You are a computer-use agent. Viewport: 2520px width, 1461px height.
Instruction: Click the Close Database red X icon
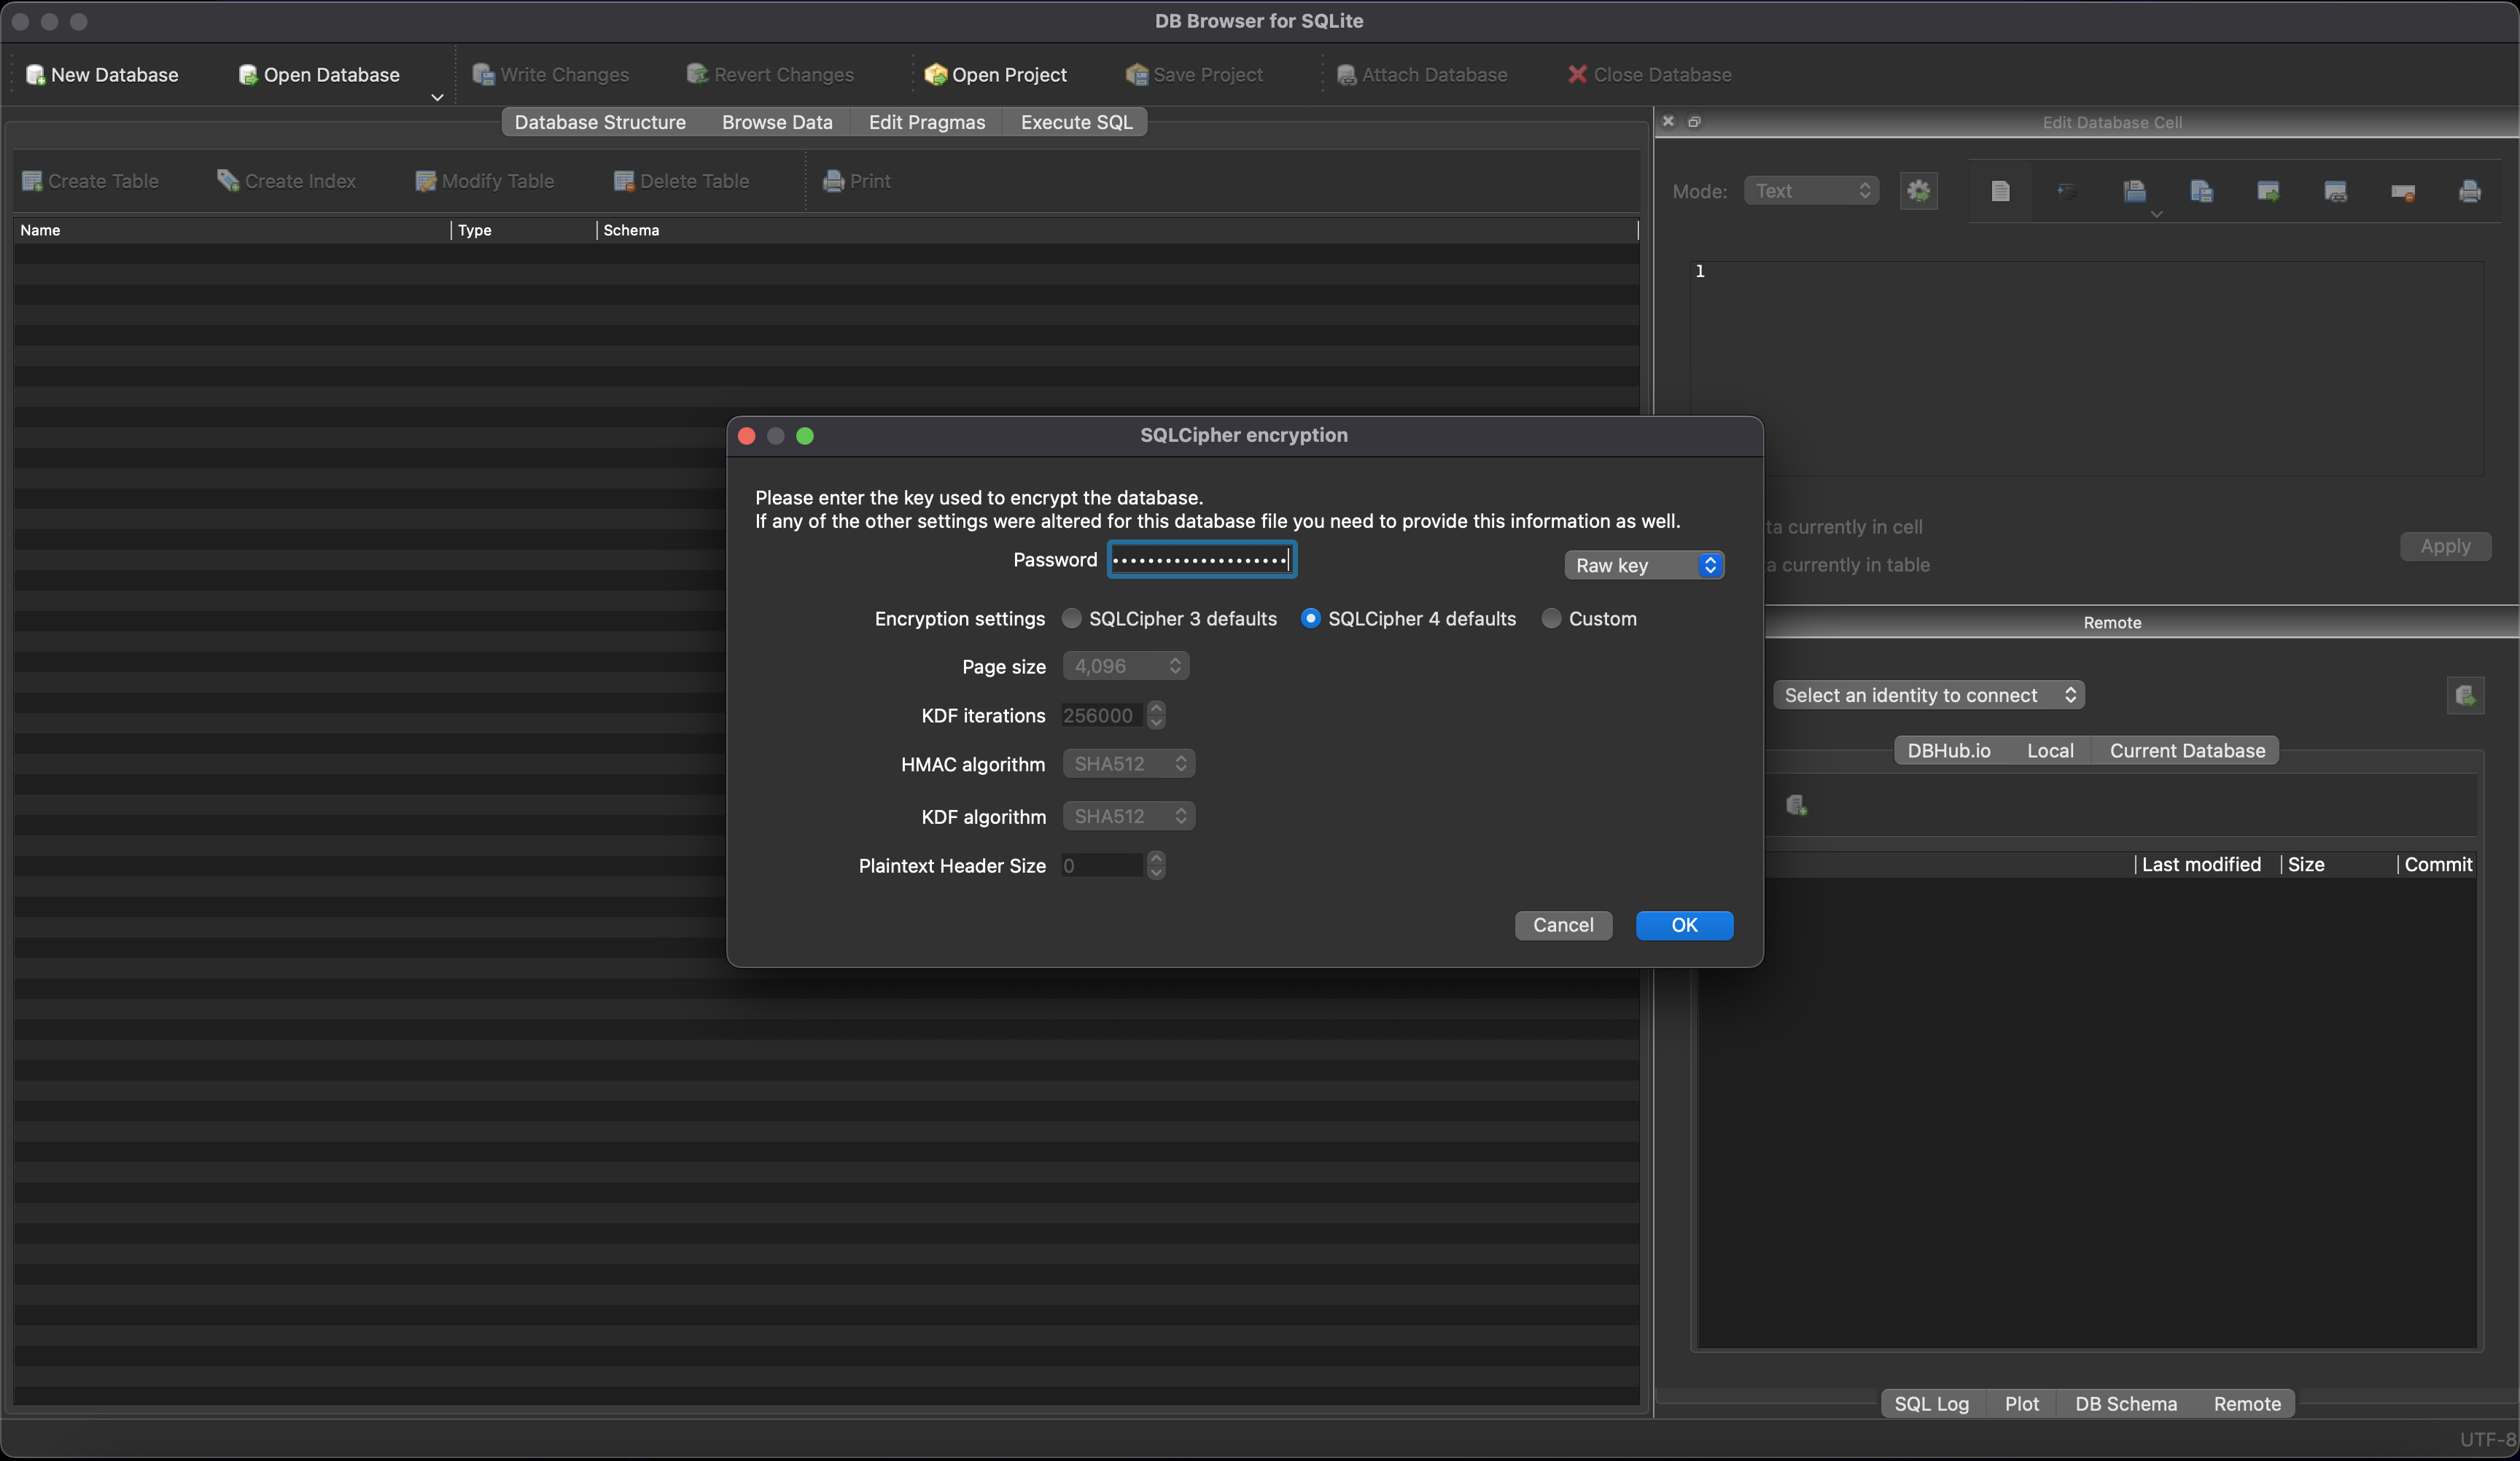[x=1577, y=75]
